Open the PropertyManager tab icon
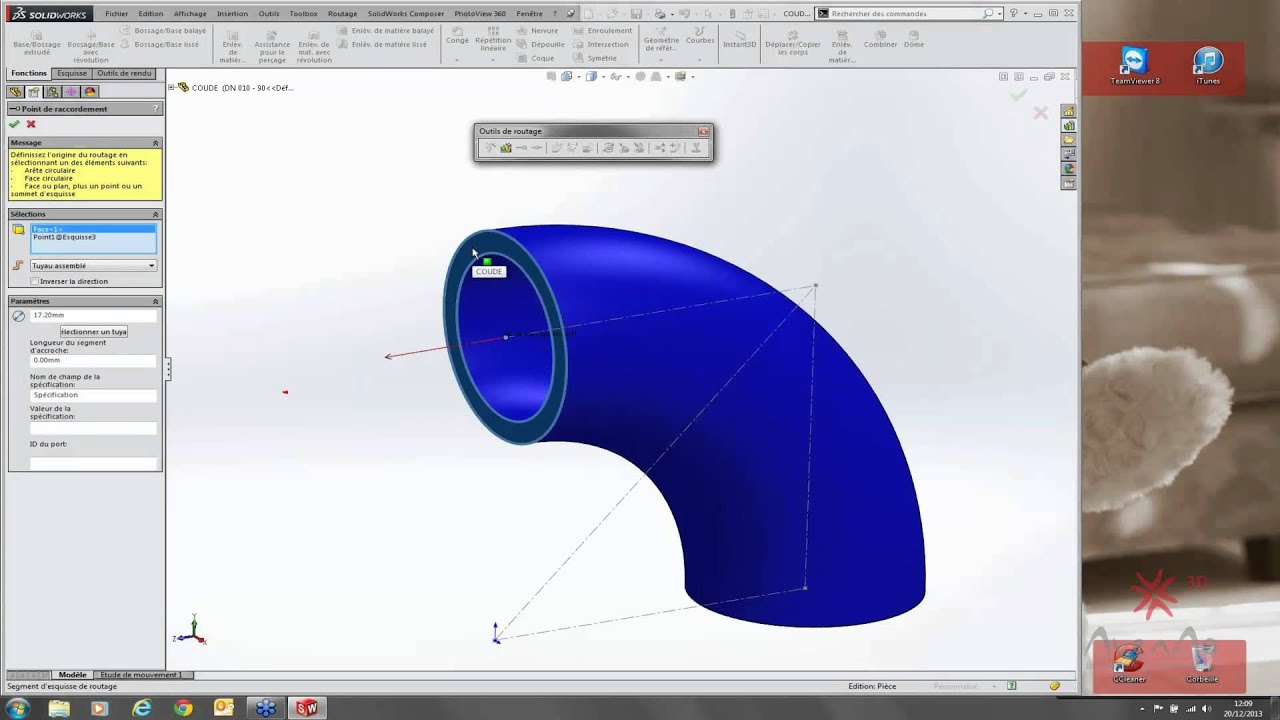The width and height of the screenshot is (1280, 720). [34, 92]
